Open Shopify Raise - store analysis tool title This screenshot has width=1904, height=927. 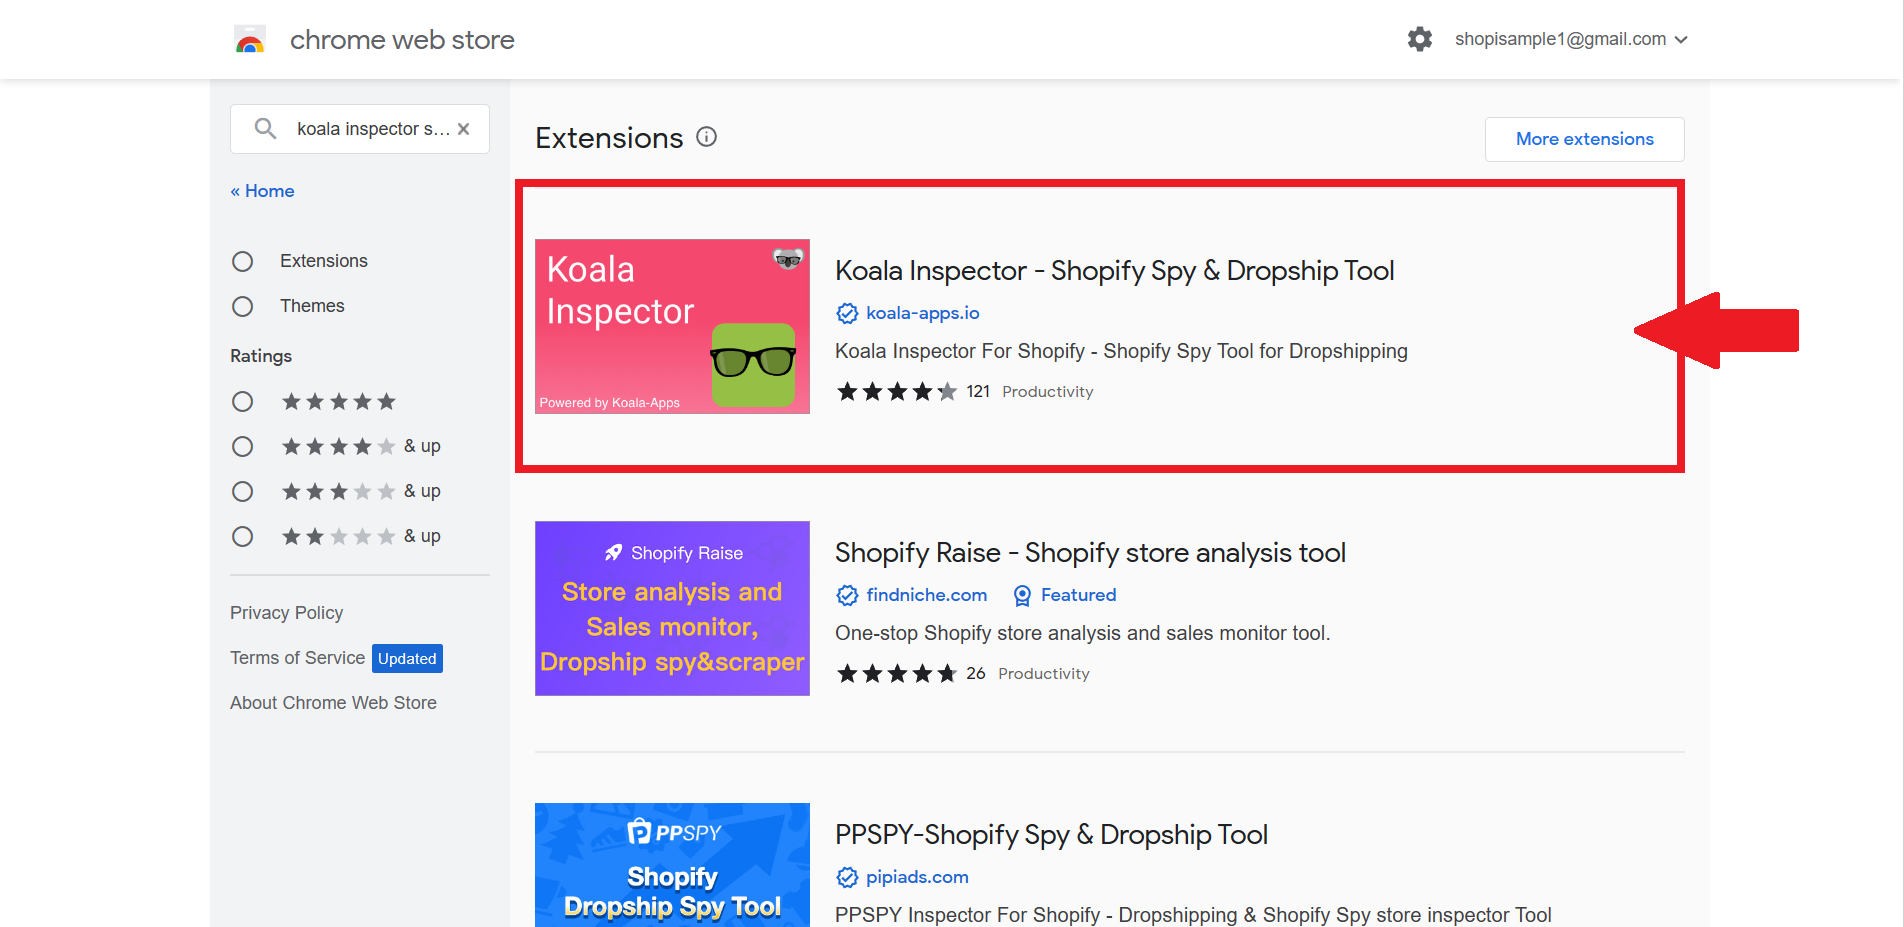pyautogui.click(x=1090, y=553)
